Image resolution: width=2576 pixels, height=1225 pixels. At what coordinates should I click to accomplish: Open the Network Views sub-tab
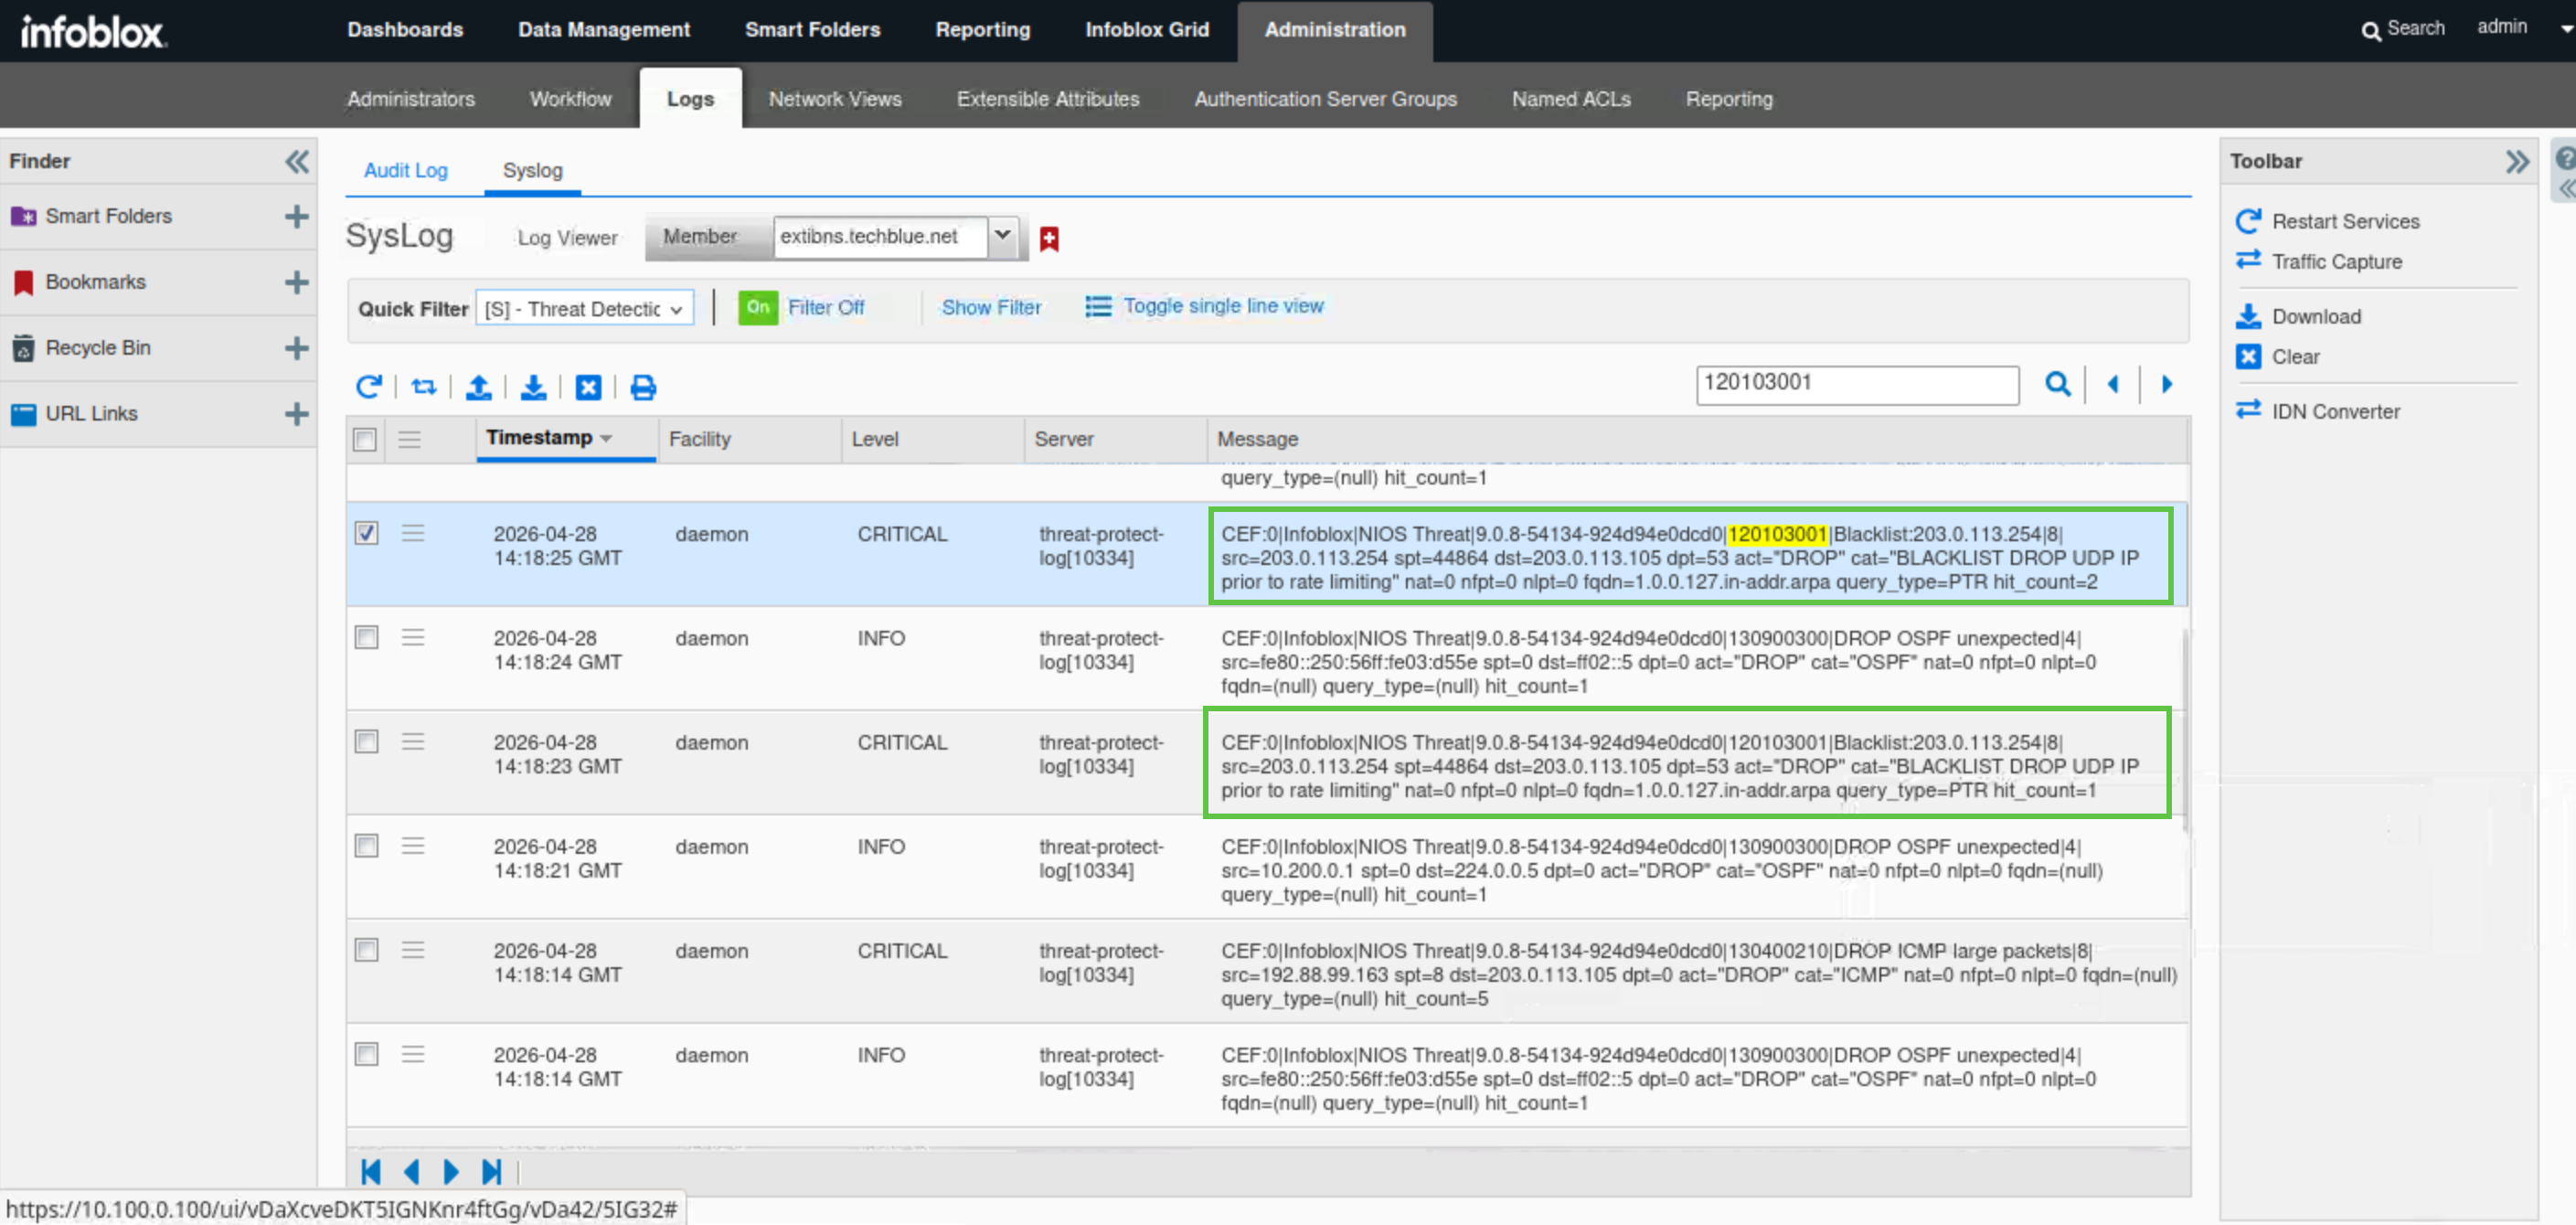[x=835, y=99]
